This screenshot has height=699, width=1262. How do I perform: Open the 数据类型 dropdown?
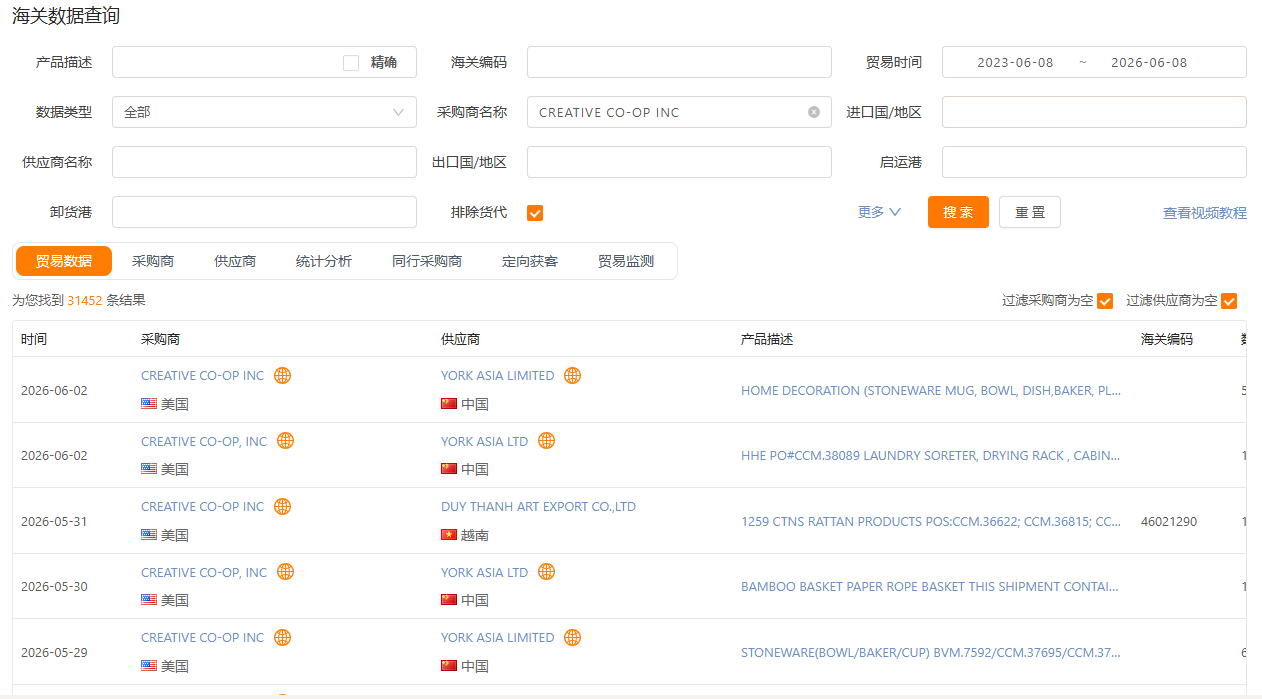264,112
